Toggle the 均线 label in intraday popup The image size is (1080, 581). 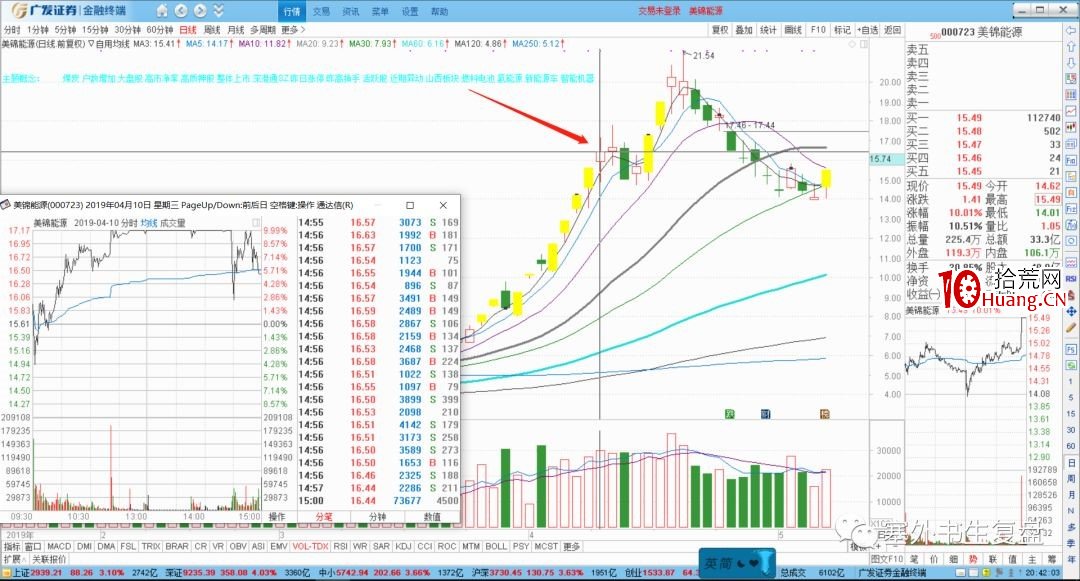(x=149, y=223)
